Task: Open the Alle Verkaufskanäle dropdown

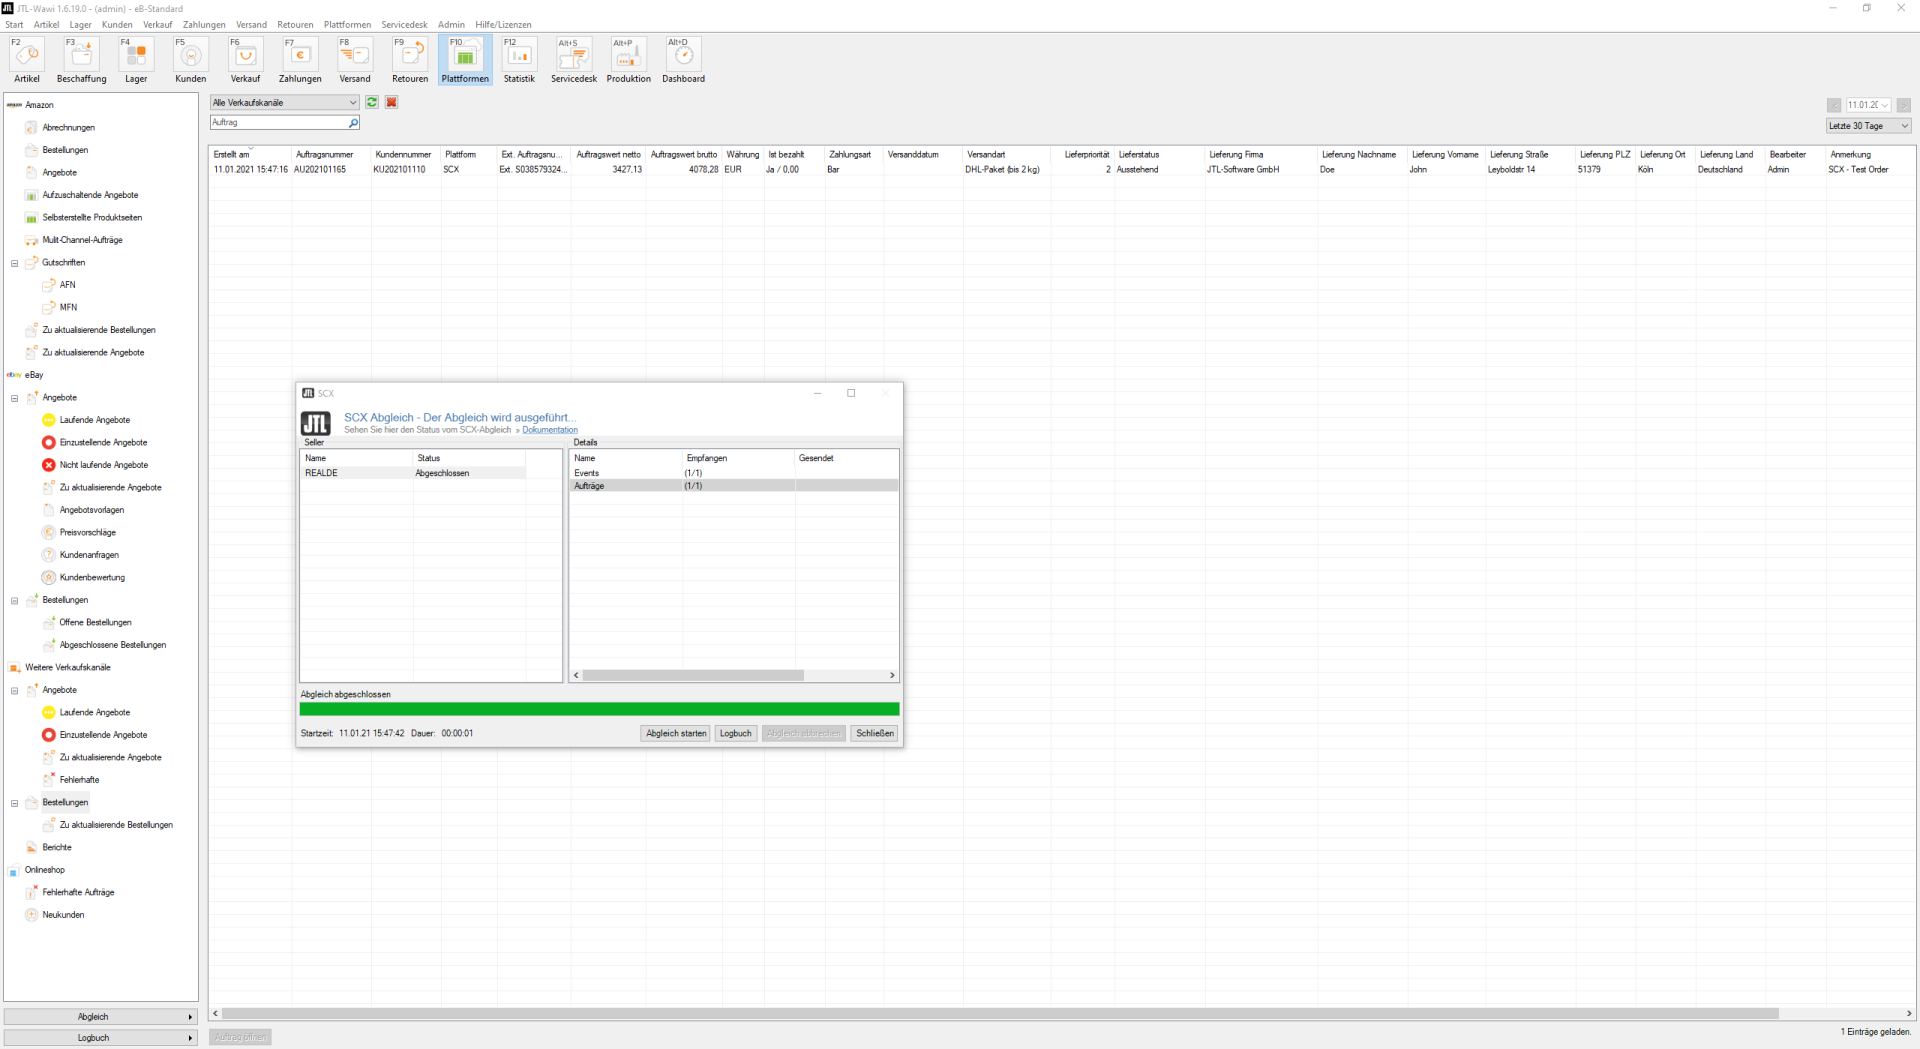Action: pyautogui.click(x=284, y=102)
